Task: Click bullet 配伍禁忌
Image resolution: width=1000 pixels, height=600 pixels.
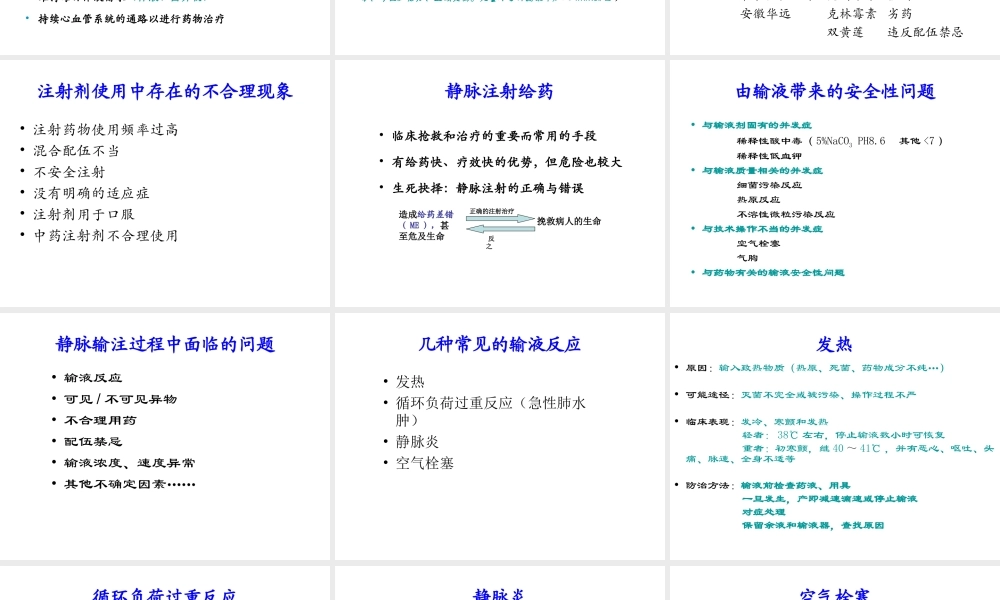Action: [93, 442]
